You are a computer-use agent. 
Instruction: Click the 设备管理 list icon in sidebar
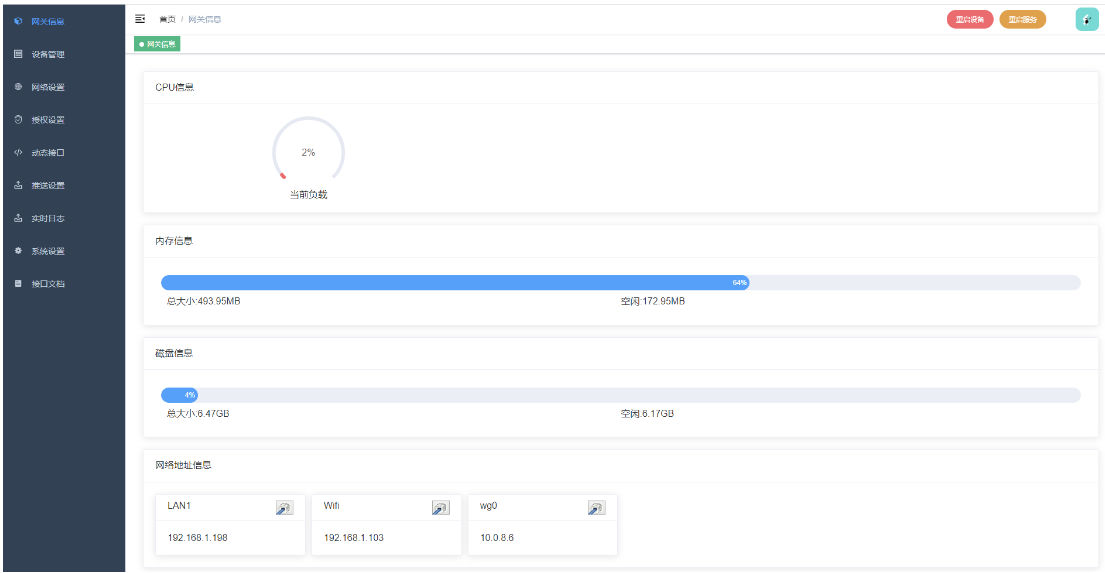click(18, 54)
